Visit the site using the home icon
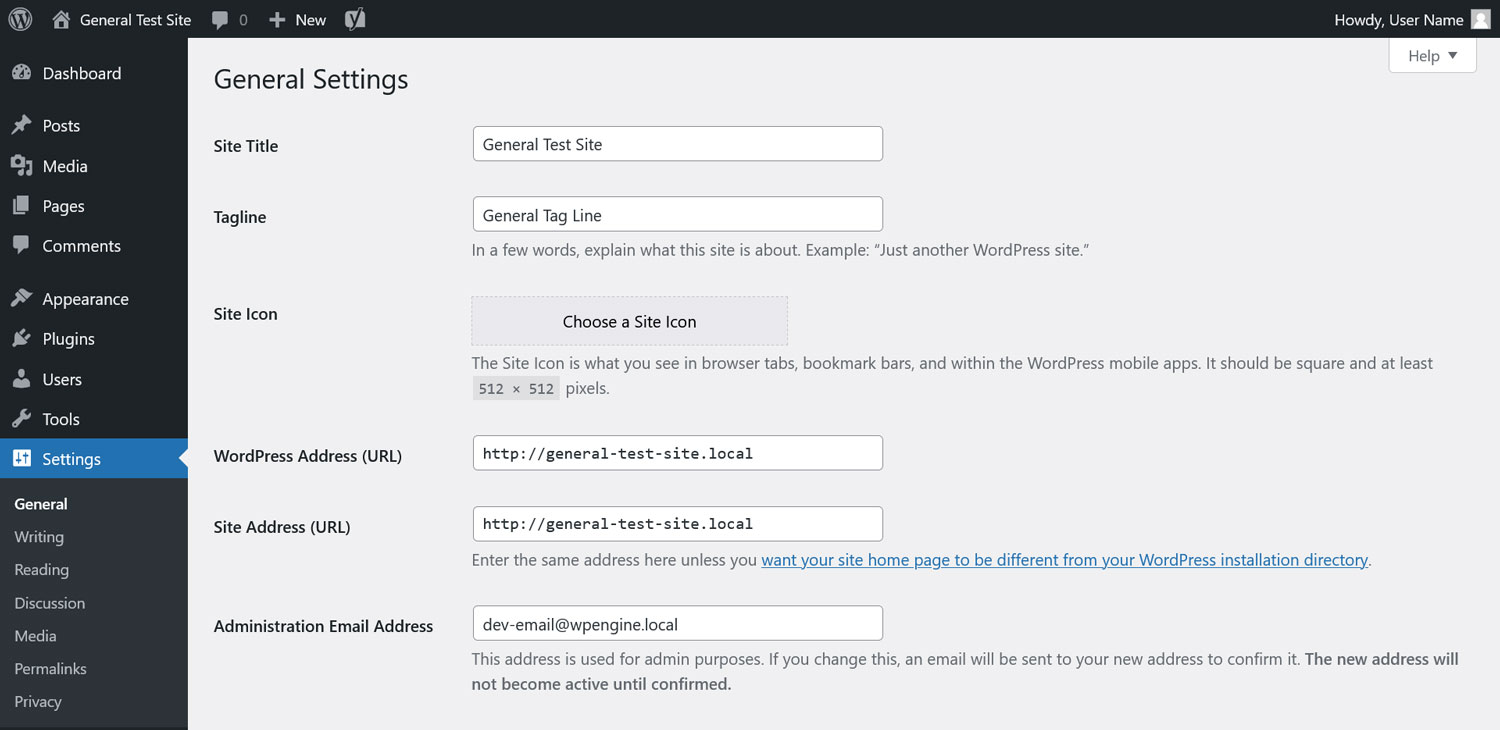1500x730 pixels. [x=60, y=19]
